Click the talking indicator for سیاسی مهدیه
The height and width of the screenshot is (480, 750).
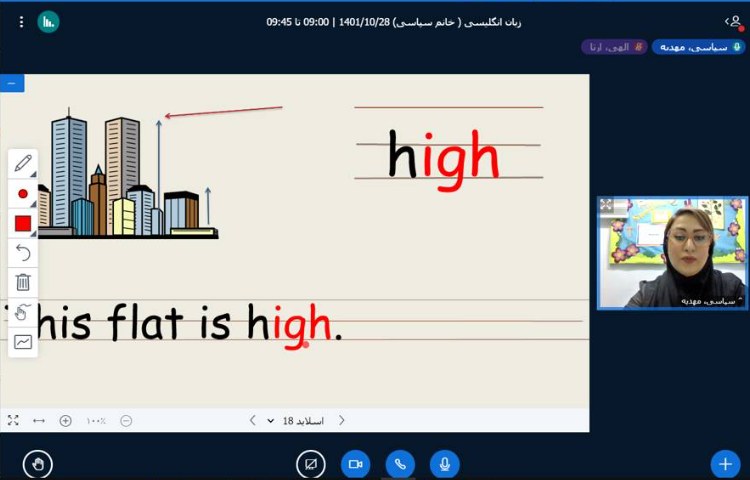click(699, 47)
